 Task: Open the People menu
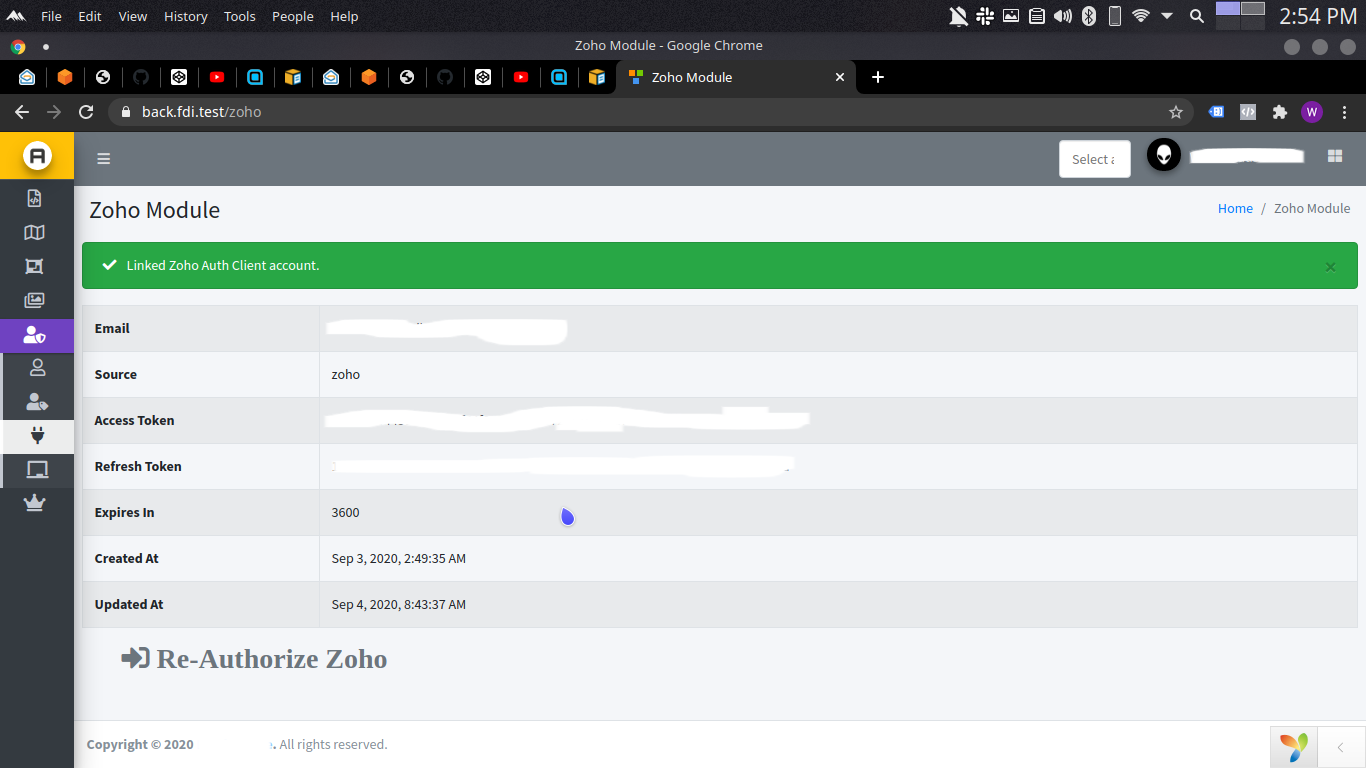point(293,16)
